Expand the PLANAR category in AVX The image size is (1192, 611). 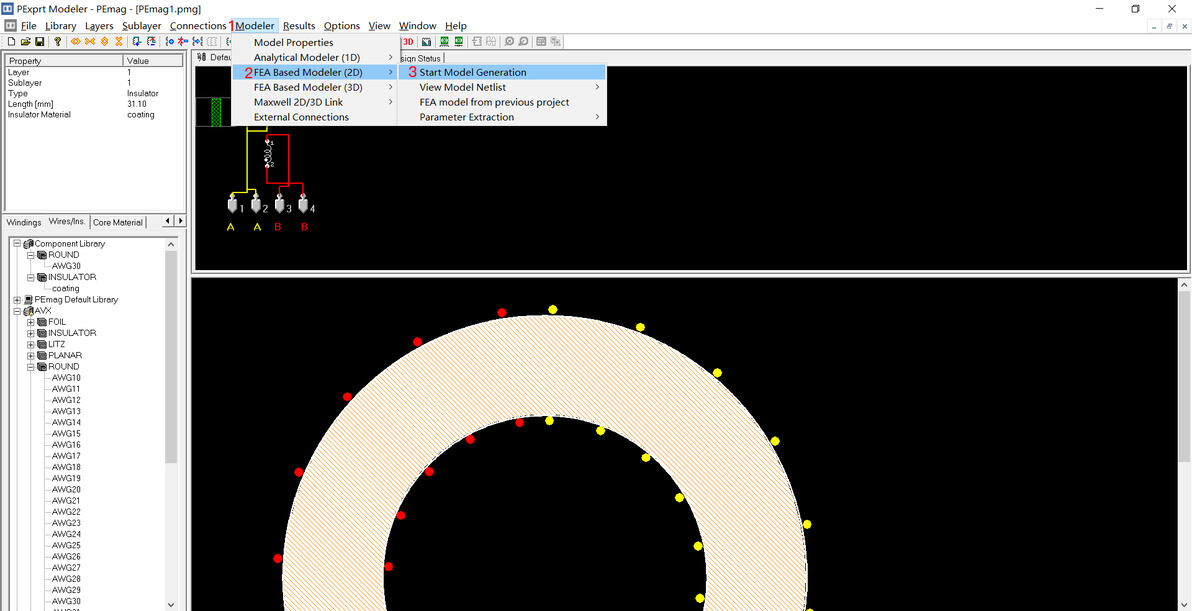(31, 356)
